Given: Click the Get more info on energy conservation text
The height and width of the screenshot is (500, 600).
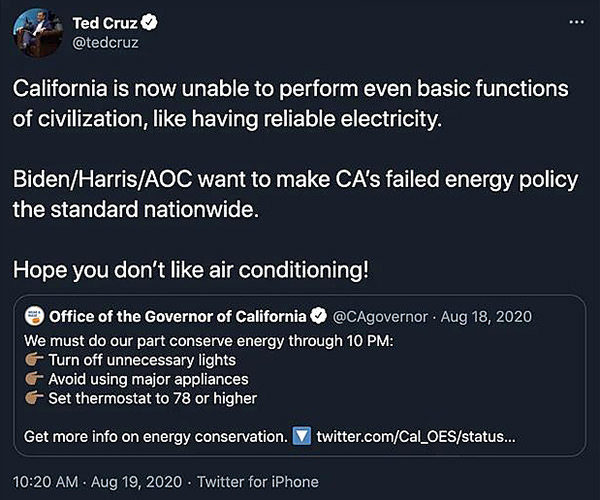Looking at the screenshot, I should click(156, 436).
